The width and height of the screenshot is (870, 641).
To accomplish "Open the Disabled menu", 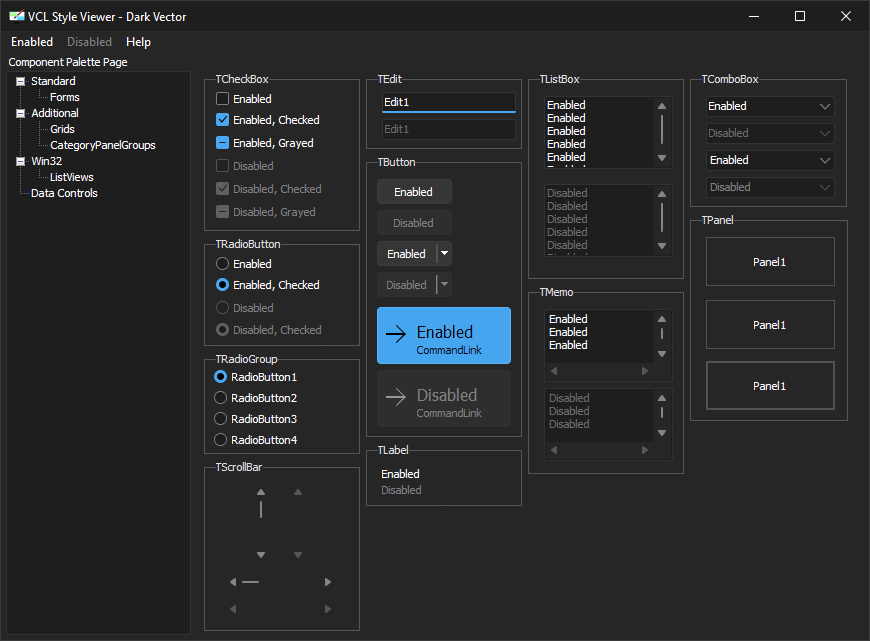I will coord(89,42).
